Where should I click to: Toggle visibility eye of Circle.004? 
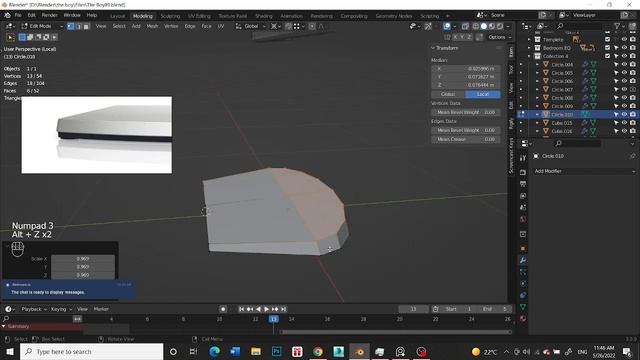tap(624, 64)
